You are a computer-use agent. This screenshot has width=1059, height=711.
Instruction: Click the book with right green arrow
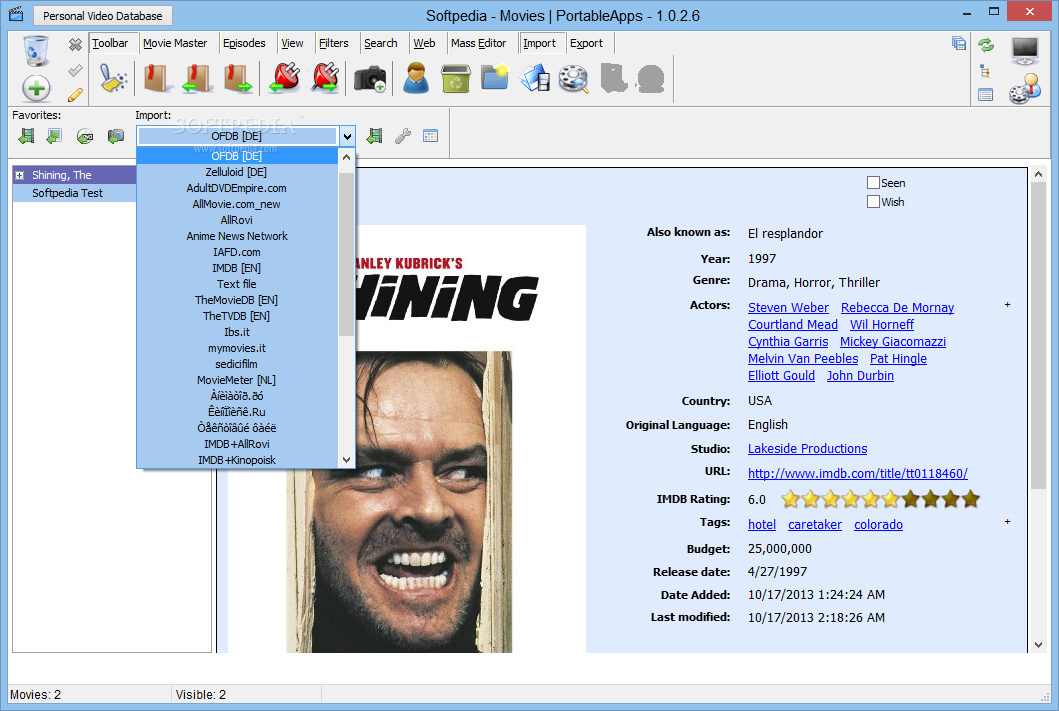point(238,78)
